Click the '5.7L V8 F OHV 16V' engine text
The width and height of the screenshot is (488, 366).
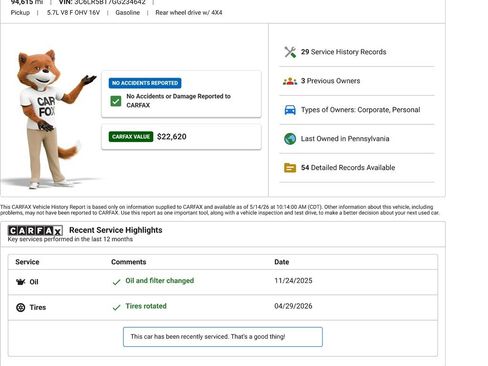click(73, 13)
